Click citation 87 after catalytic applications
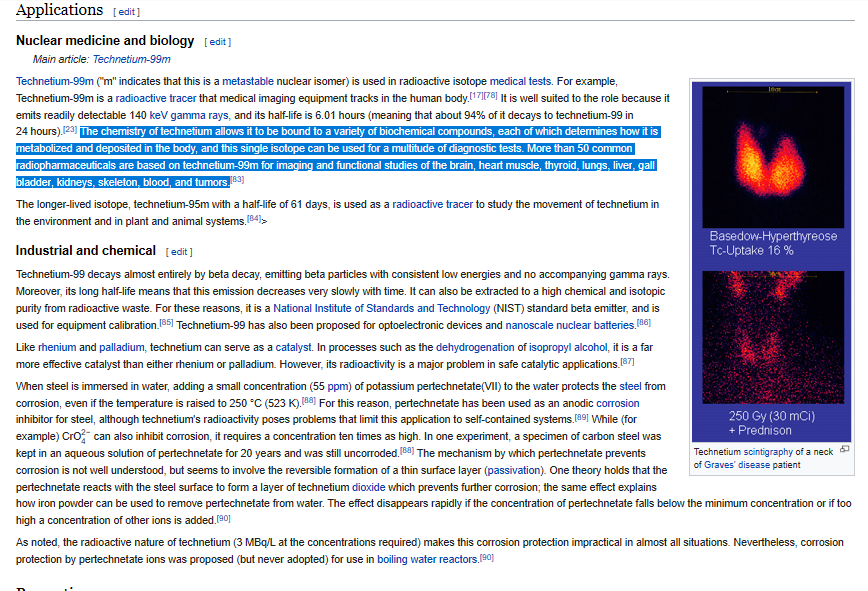 point(627,361)
